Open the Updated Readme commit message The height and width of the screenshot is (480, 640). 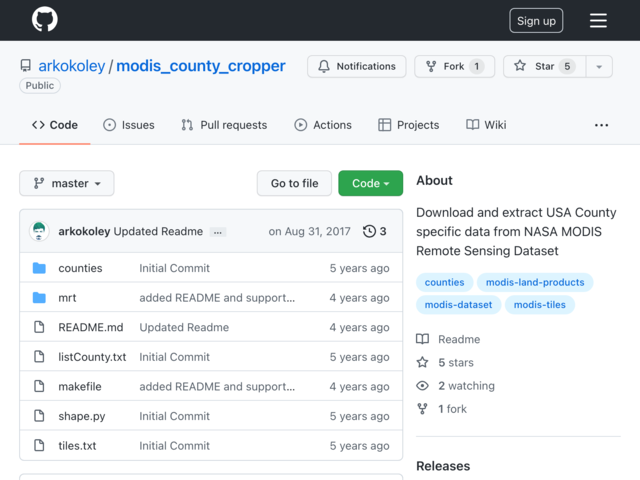click(x=158, y=231)
